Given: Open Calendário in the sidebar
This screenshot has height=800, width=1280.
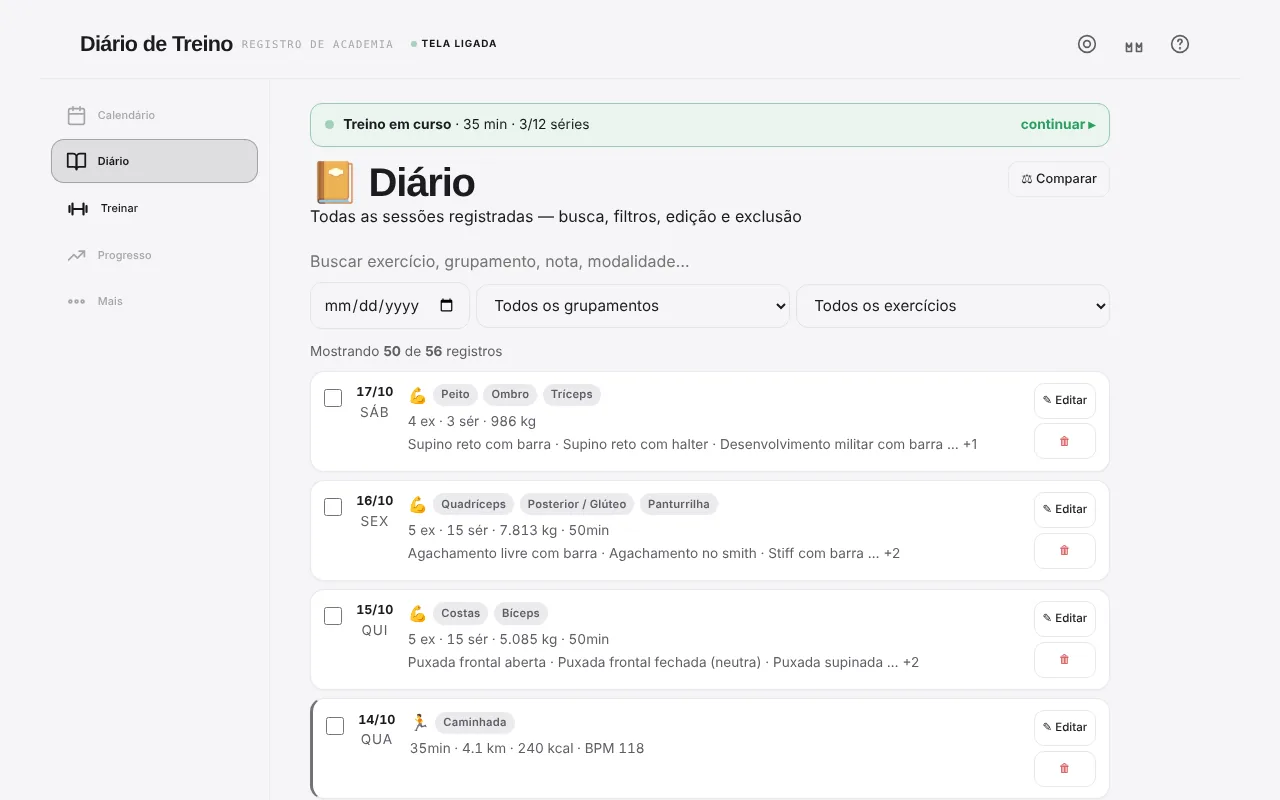Looking at the screenshot, I should [154, 115].
